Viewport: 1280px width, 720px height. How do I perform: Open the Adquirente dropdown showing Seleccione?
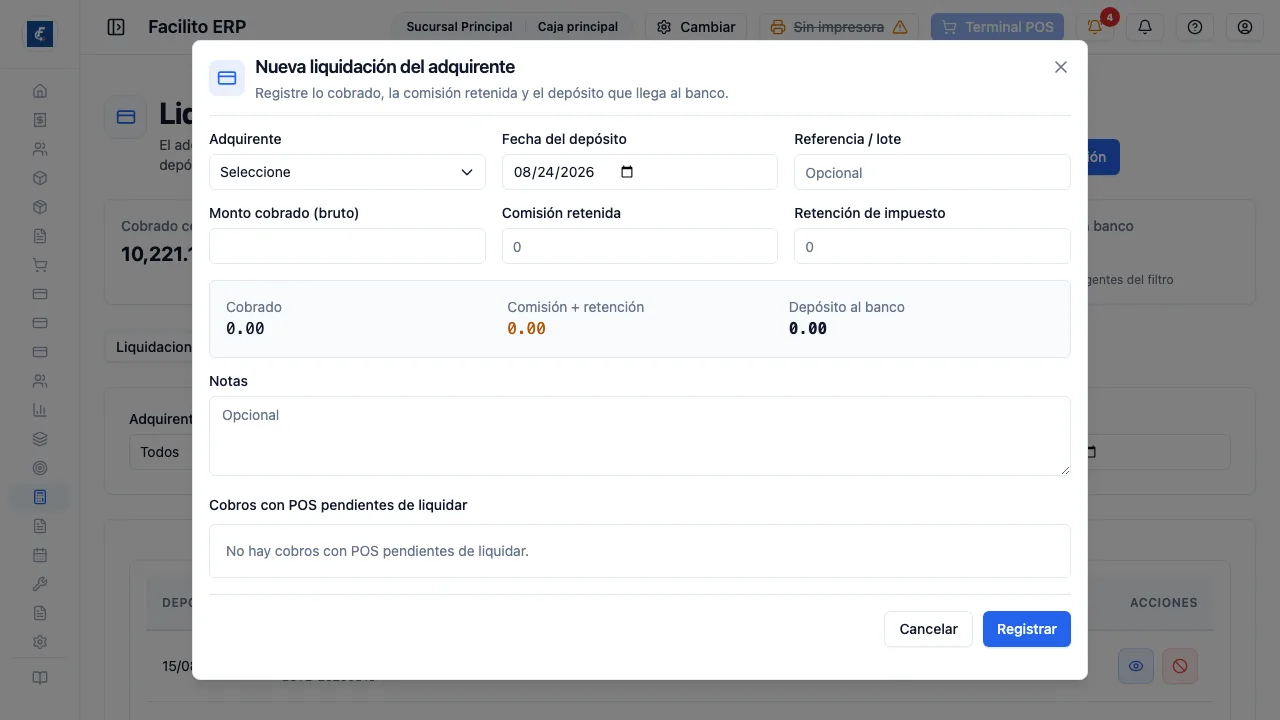pos(347,172)
